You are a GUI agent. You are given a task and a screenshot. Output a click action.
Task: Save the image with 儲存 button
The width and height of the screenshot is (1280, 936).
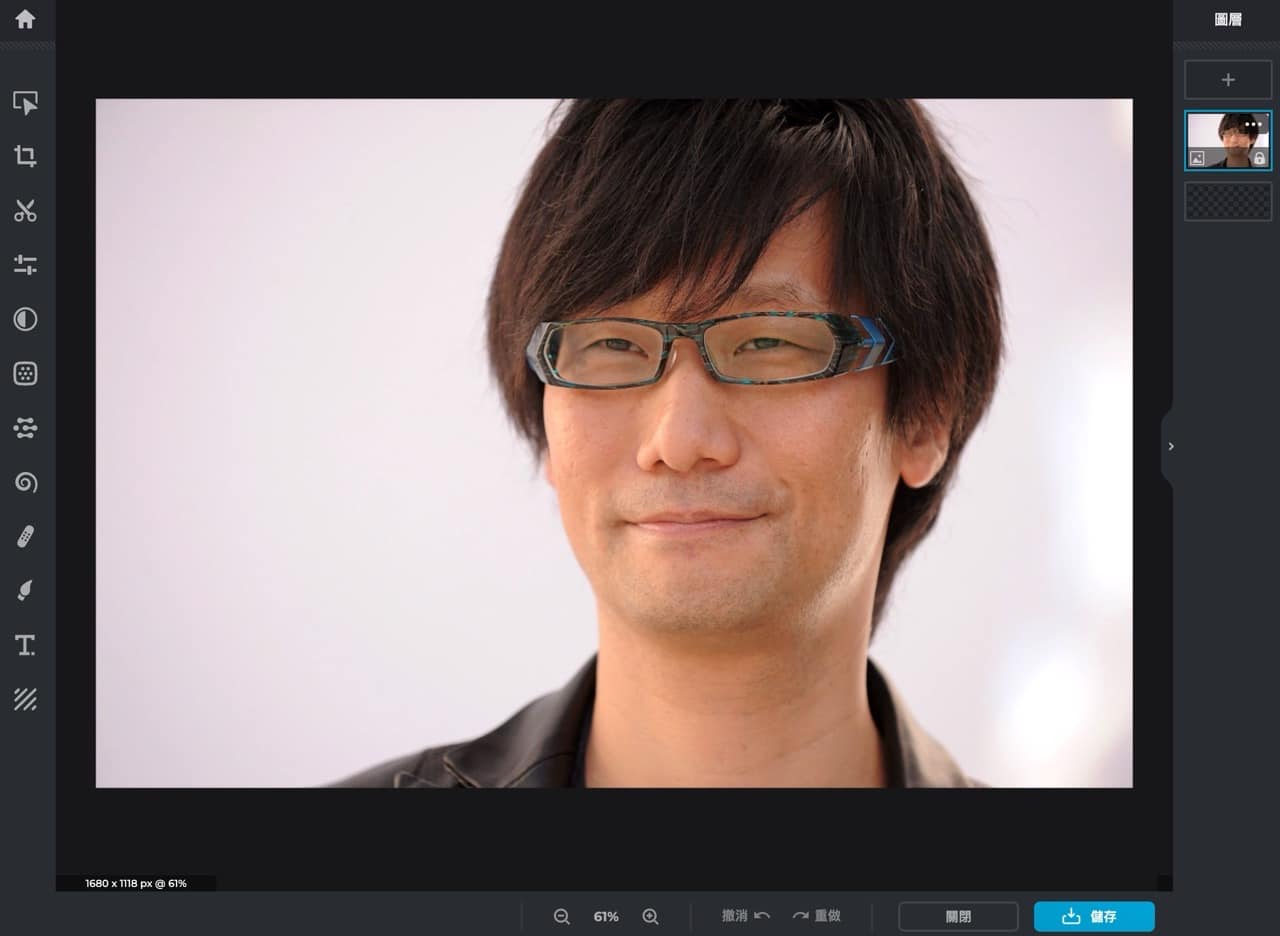[x=1094, y=916]
